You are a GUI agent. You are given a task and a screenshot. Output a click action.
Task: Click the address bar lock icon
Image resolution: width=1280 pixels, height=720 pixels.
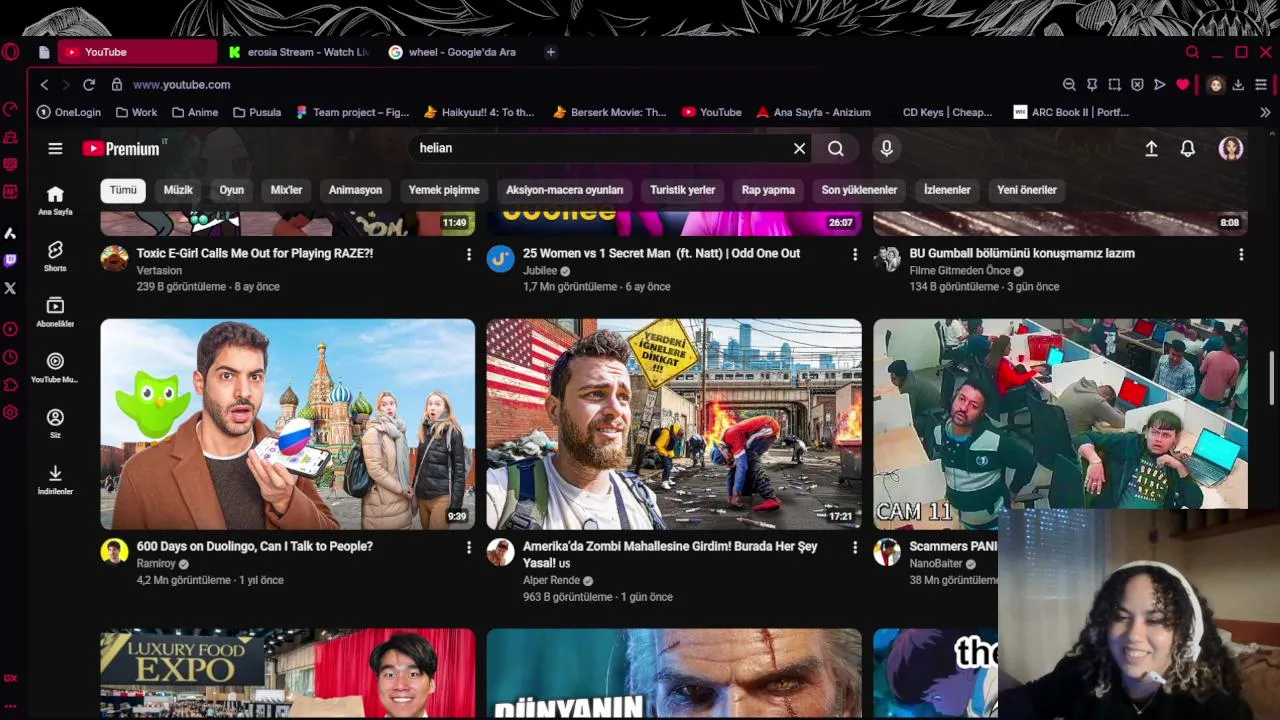(x=117, y=85)
